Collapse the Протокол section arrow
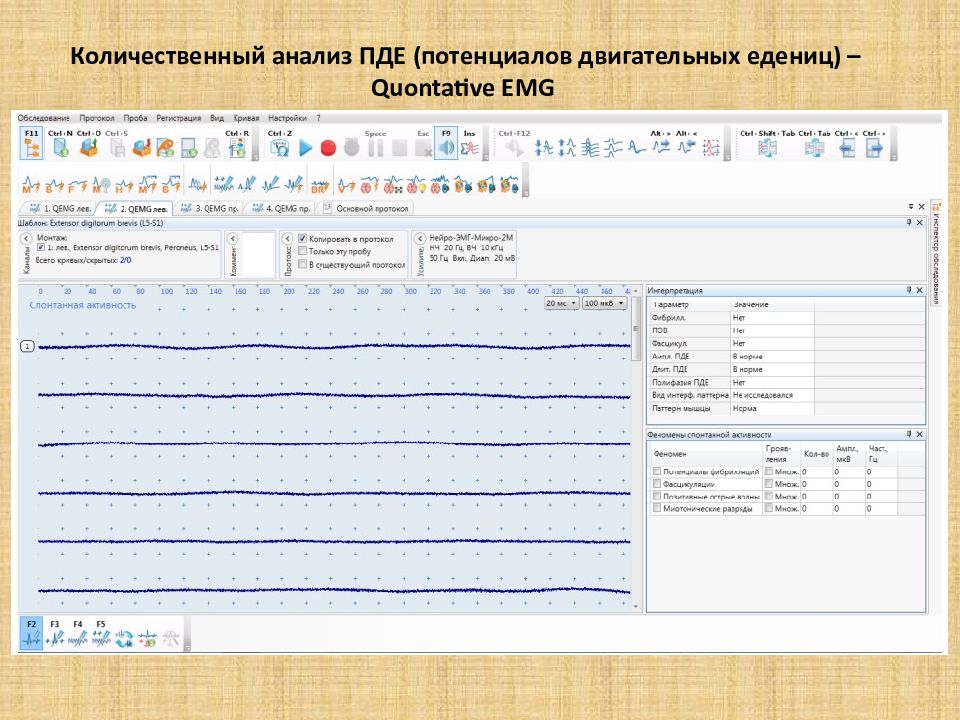The width and height of the screenshot is (960, 720). tap(287, 238)
